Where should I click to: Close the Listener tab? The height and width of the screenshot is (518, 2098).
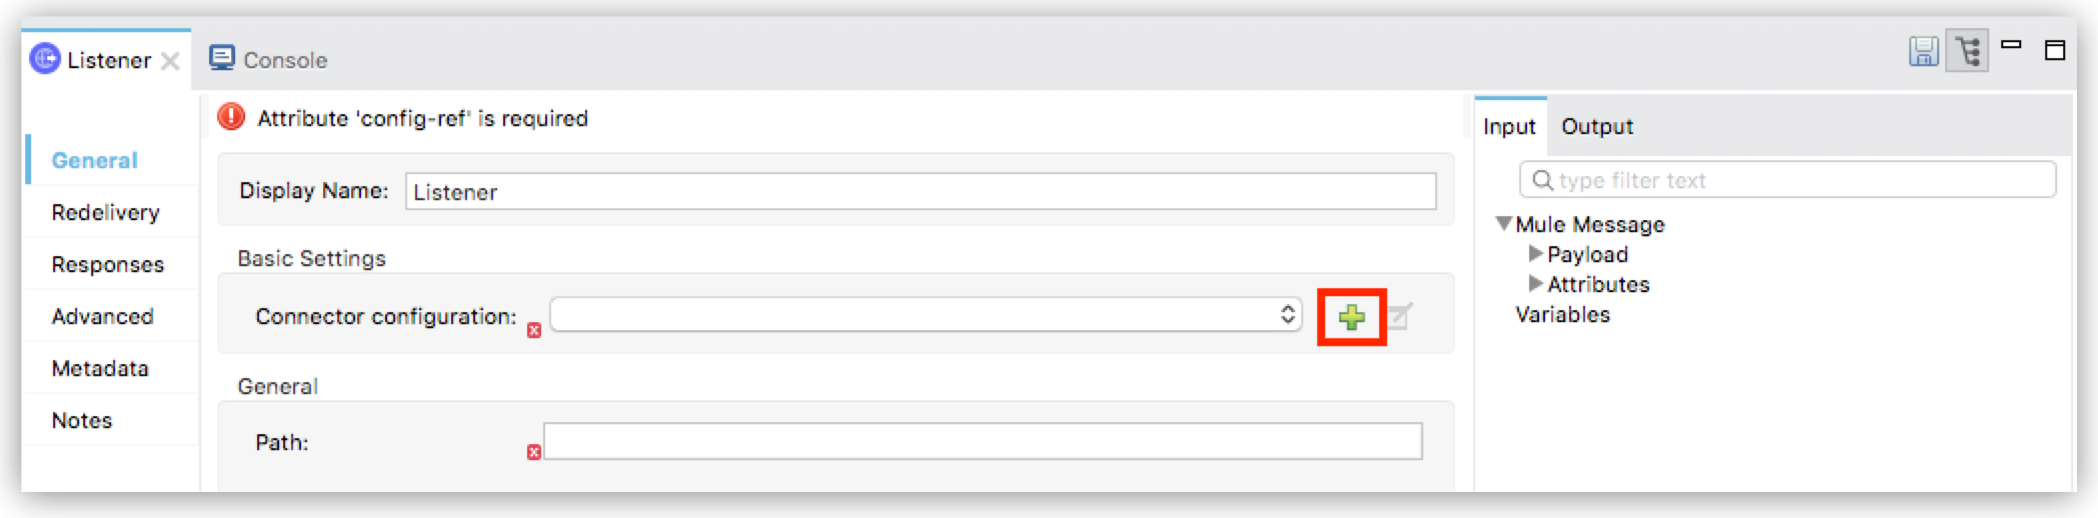pos(171,61)
